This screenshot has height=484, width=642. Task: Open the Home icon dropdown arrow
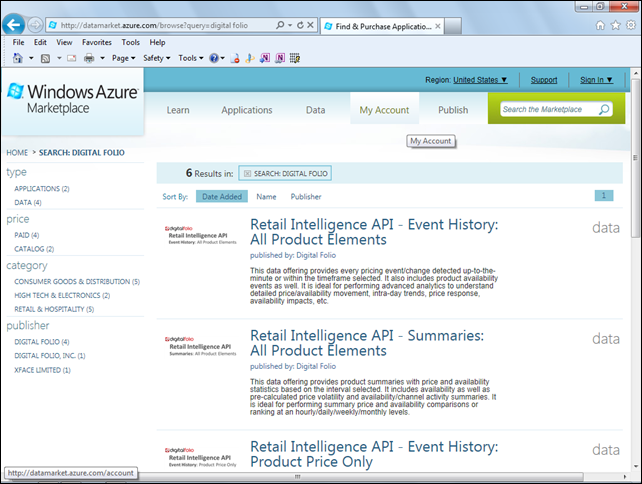31,58
